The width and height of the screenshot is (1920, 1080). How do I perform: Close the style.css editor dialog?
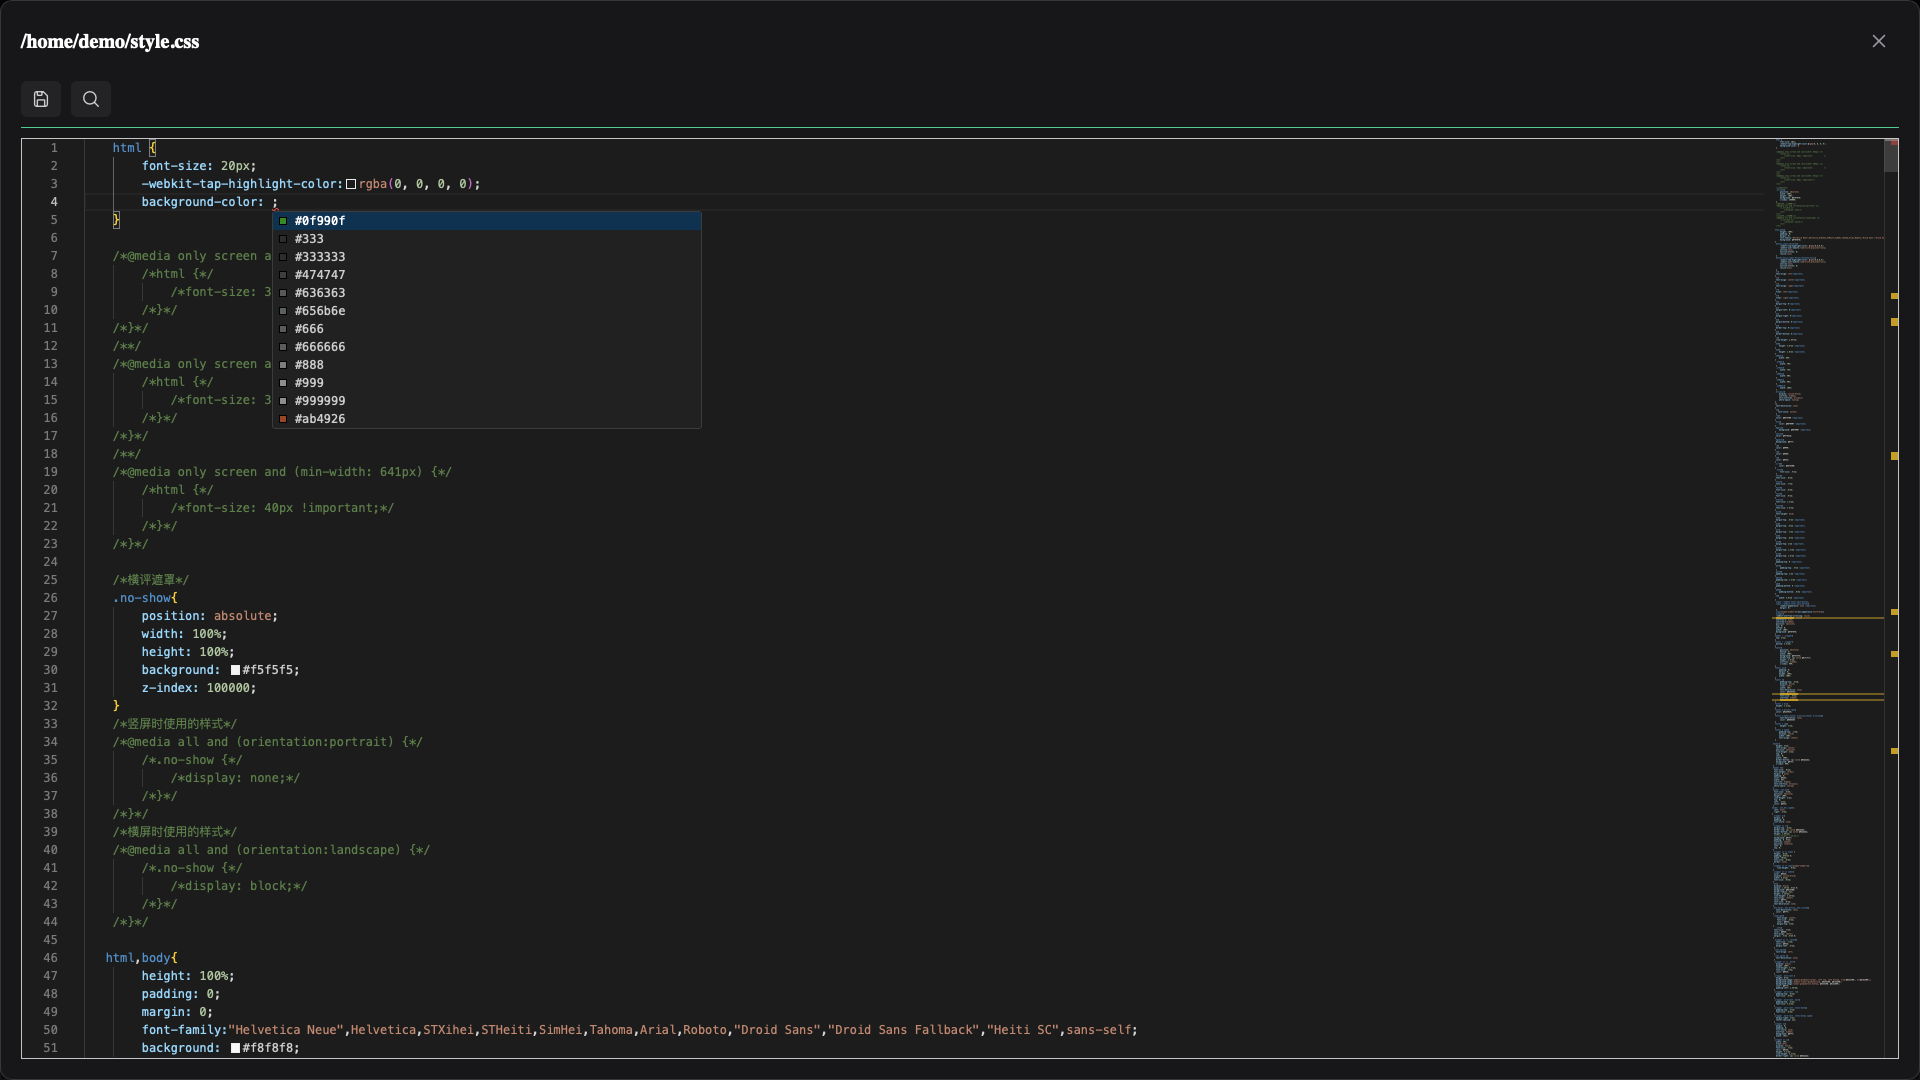coord(1879,41)
